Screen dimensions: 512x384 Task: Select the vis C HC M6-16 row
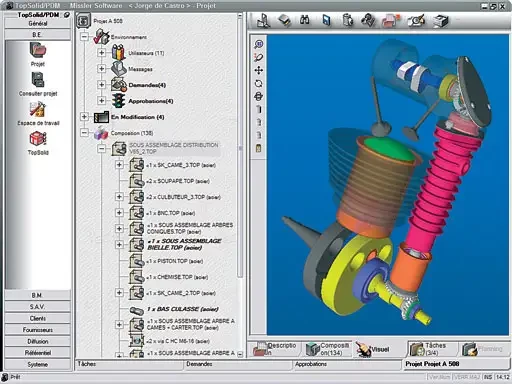tap(178, 341)
